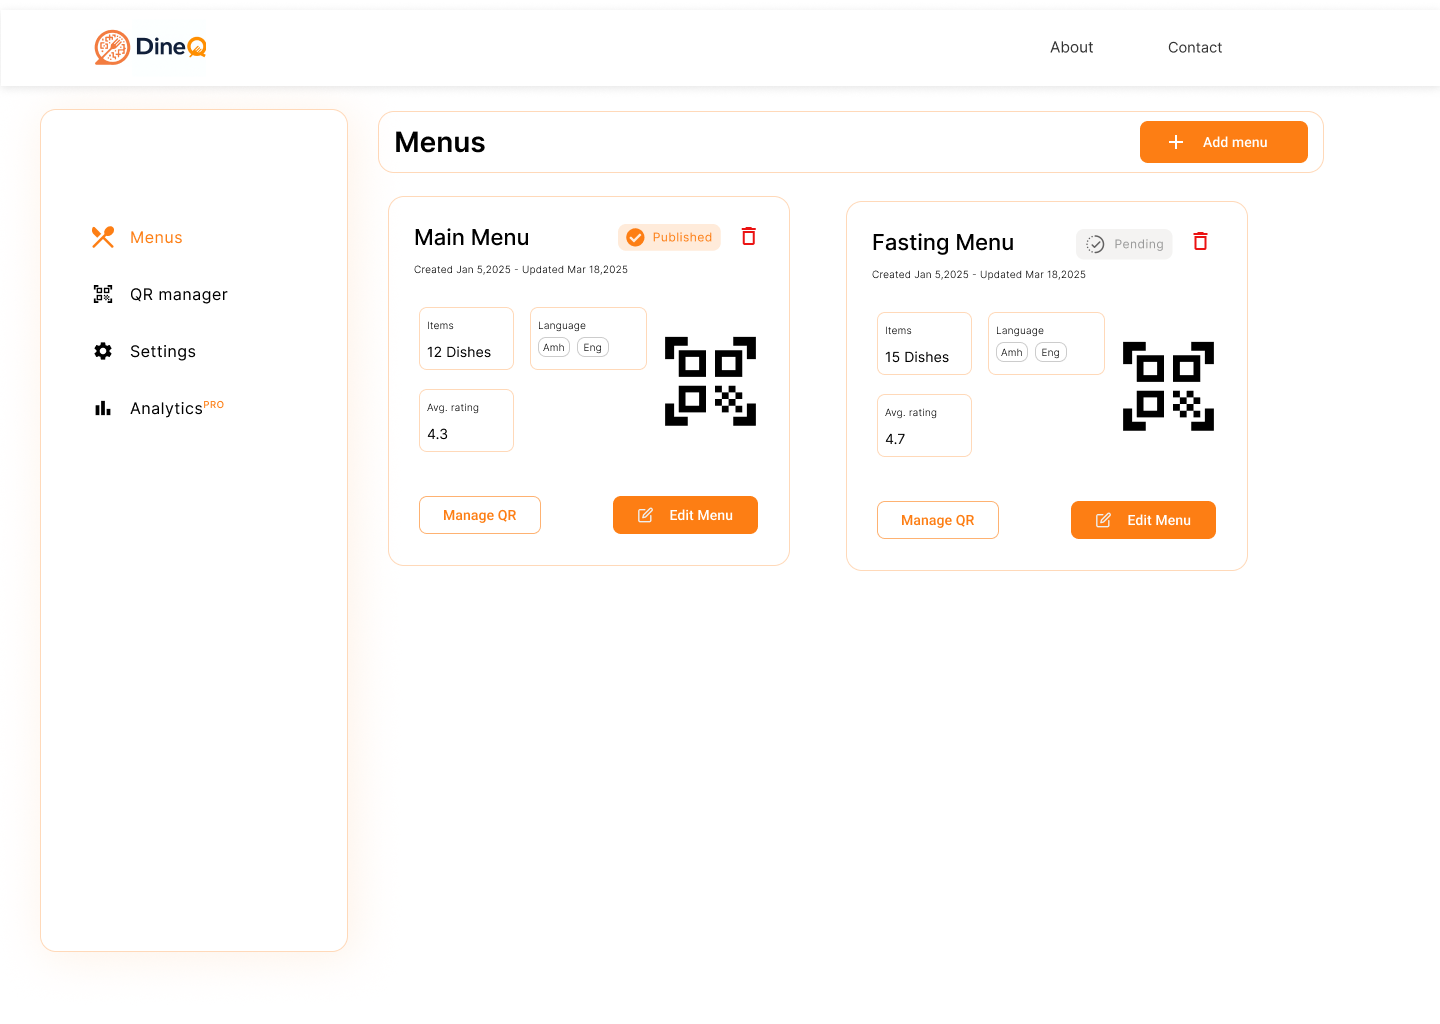Click the Published status badge
Viewport: 1440px width, 1024px height.
pyautogui.click(x=669, y=237)
